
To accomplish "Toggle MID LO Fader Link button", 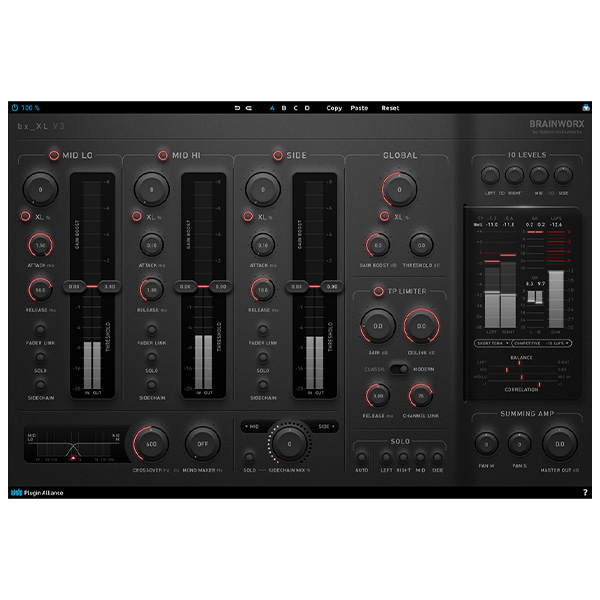I will point(40,329).
